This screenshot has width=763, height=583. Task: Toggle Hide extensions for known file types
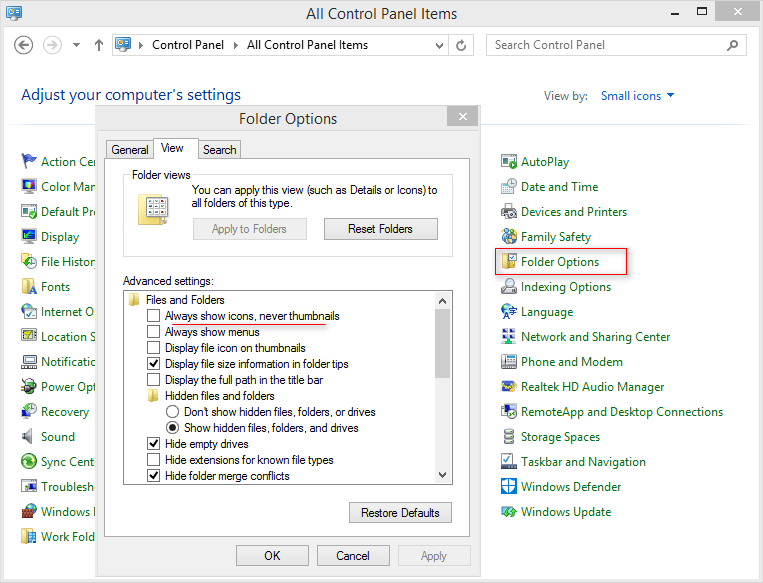click(153, 460)
